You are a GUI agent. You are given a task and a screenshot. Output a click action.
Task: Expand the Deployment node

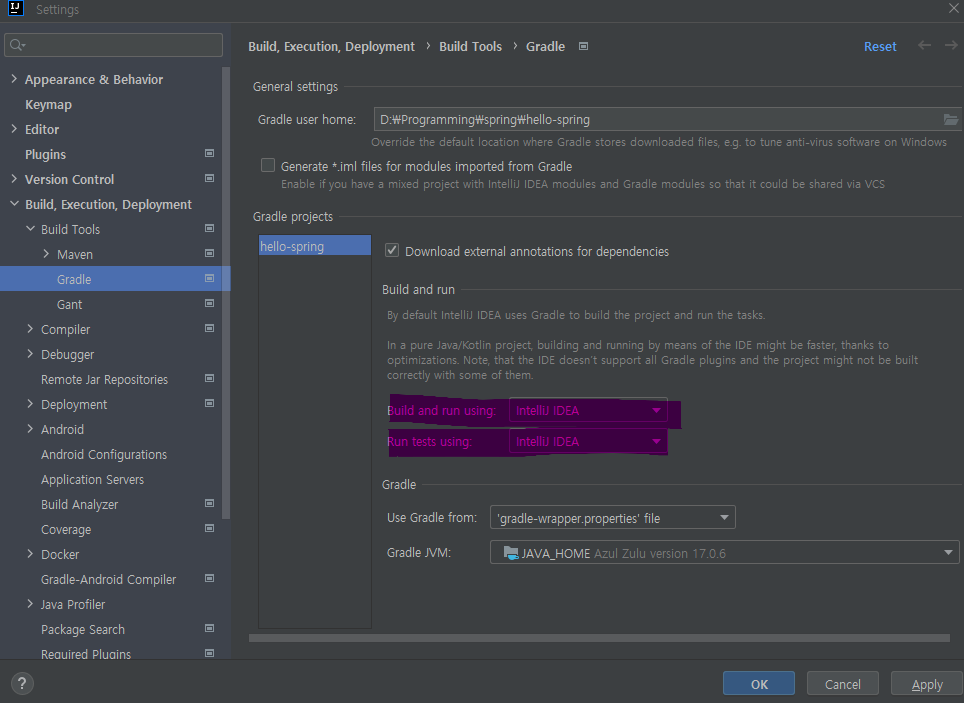click(30, 403)
